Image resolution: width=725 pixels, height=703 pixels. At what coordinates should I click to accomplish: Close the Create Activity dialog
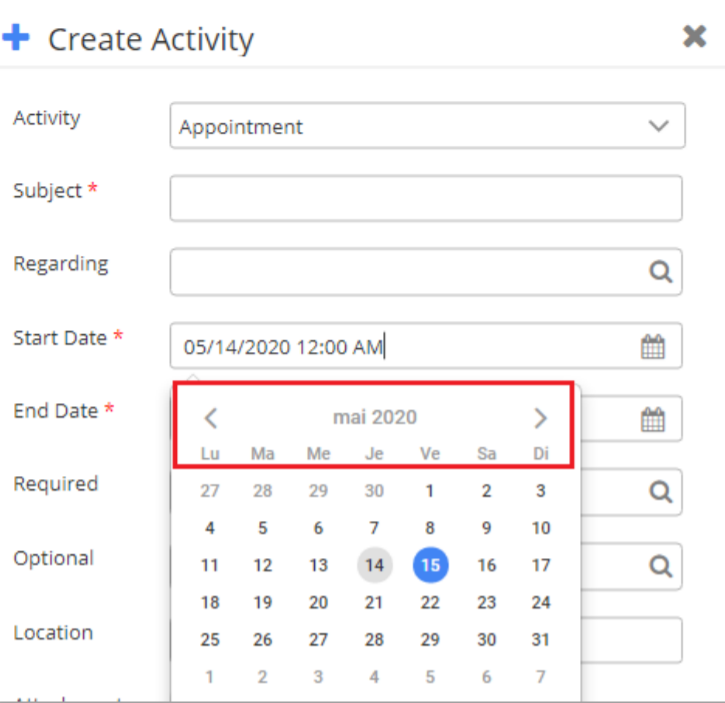(x=694, y=37)
